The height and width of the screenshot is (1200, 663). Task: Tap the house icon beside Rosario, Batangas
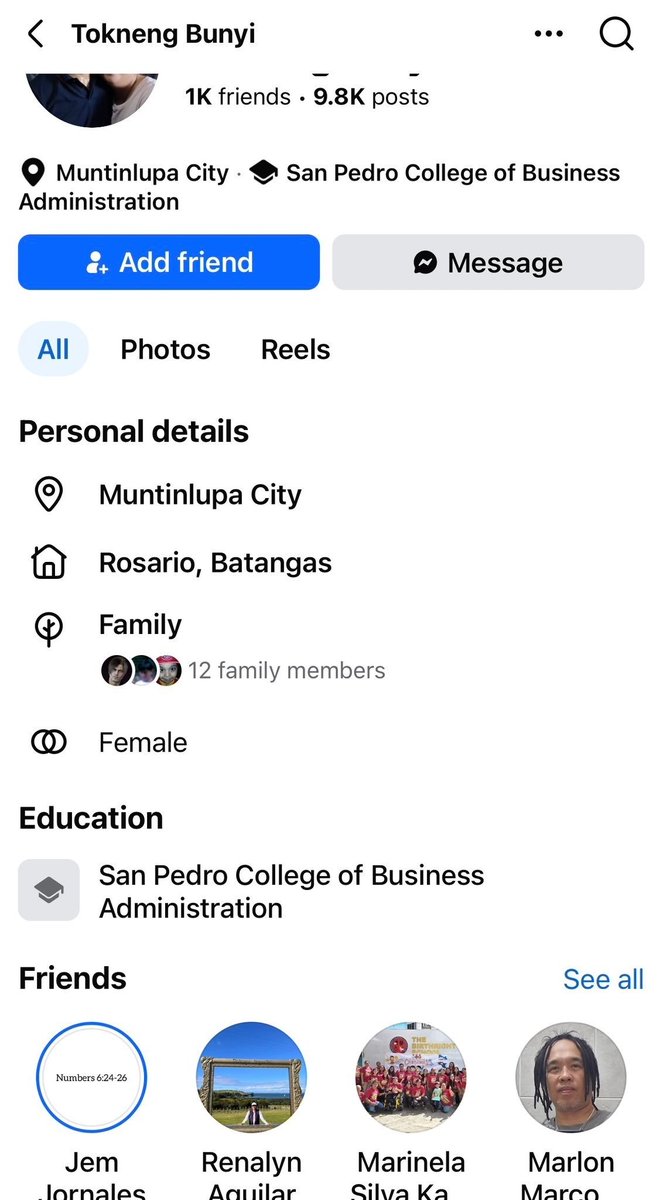click(x=48, y=563)
